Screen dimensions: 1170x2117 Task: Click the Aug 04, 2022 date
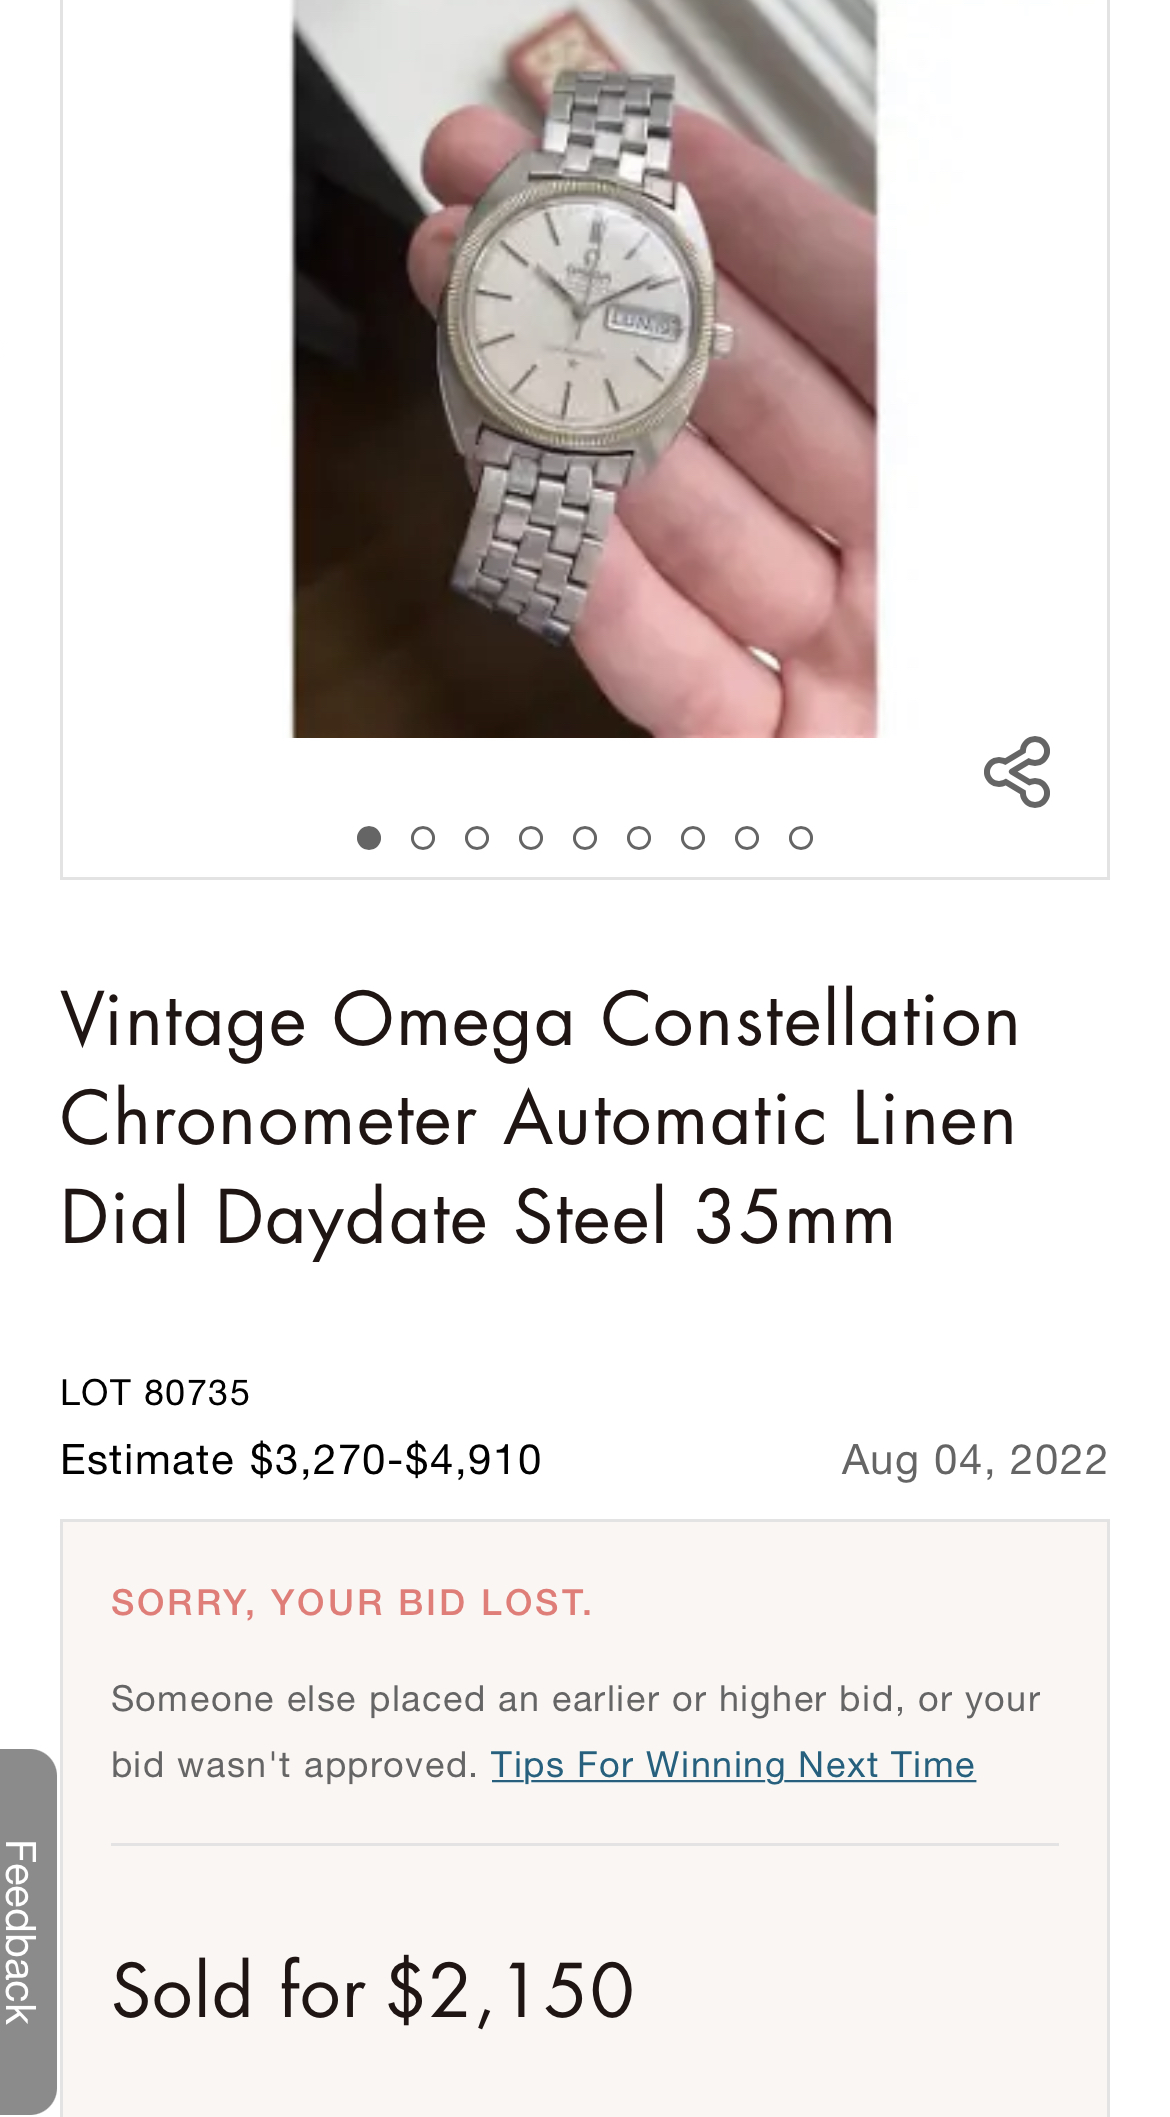coord(974,1460)
